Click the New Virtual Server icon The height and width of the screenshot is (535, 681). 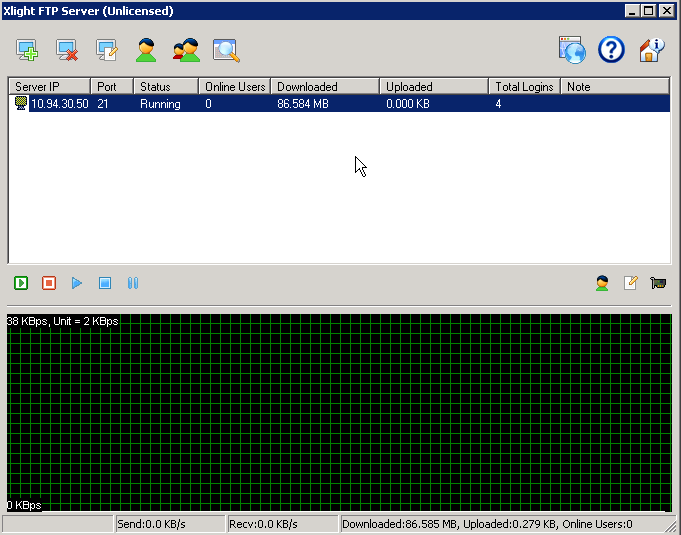coord(26,50)
